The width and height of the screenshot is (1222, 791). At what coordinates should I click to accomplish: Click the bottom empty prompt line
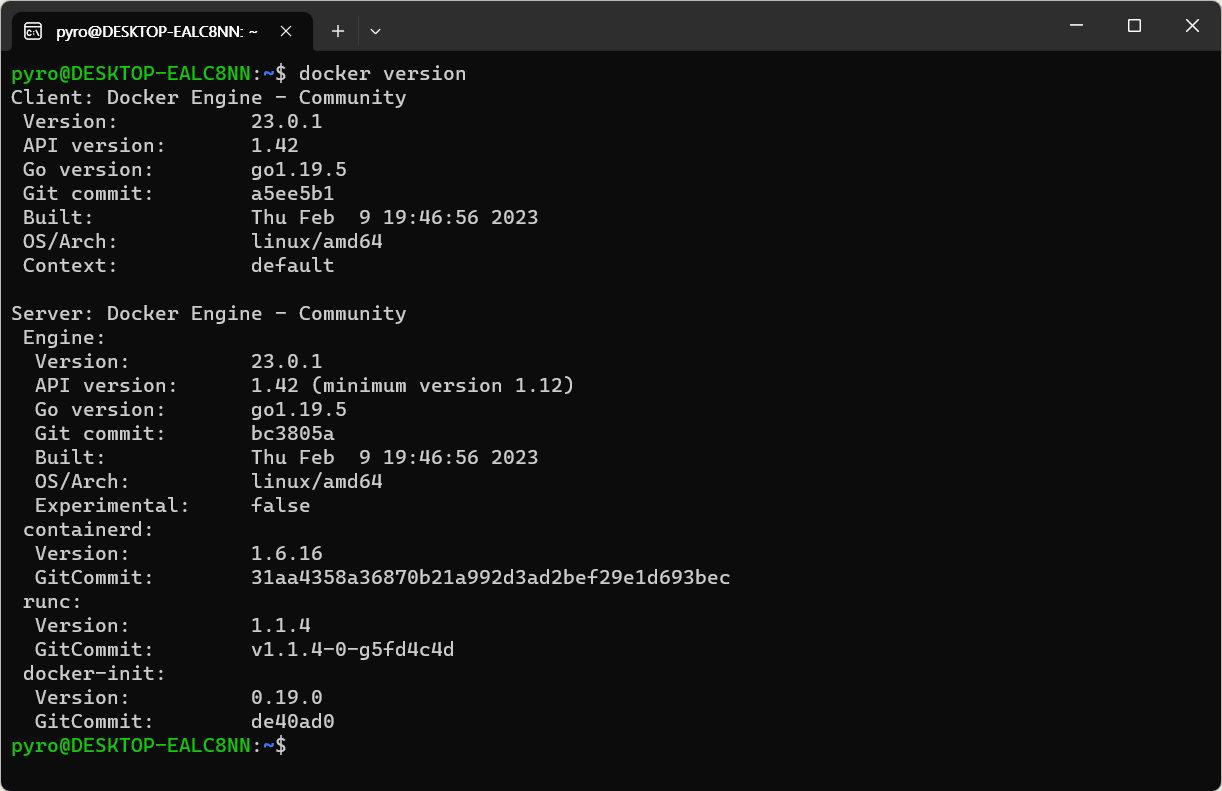point(149,746)
